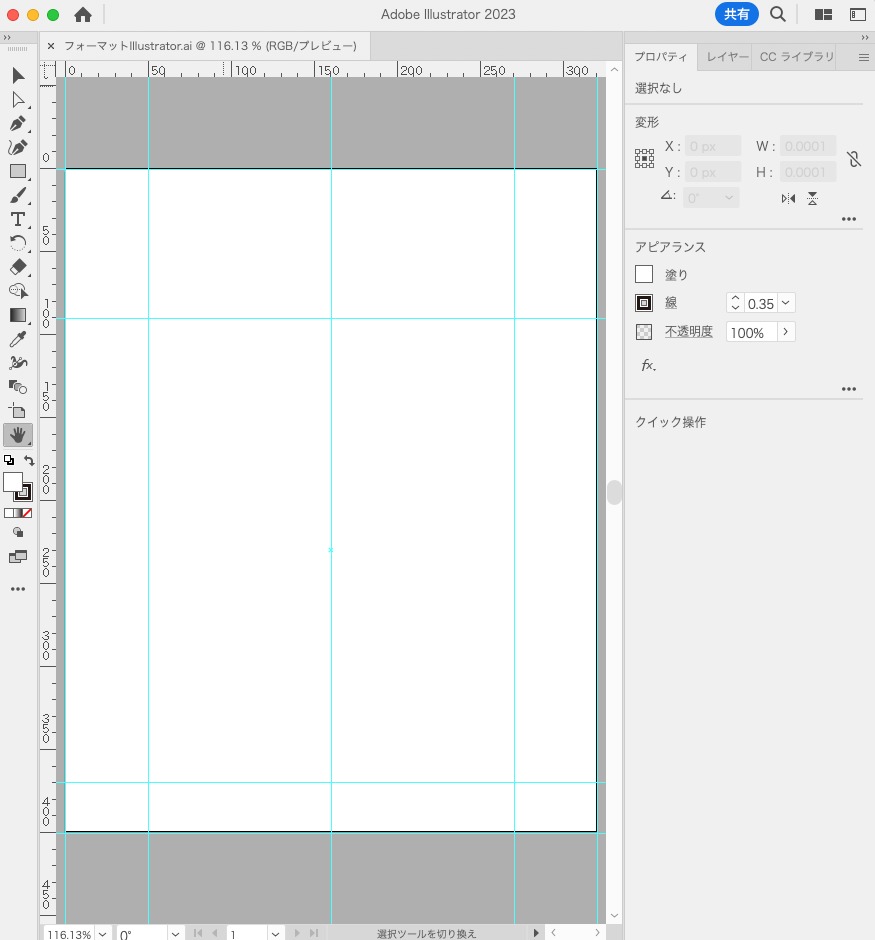
Task: Flip vertically in Transform section
Action: 812,198
